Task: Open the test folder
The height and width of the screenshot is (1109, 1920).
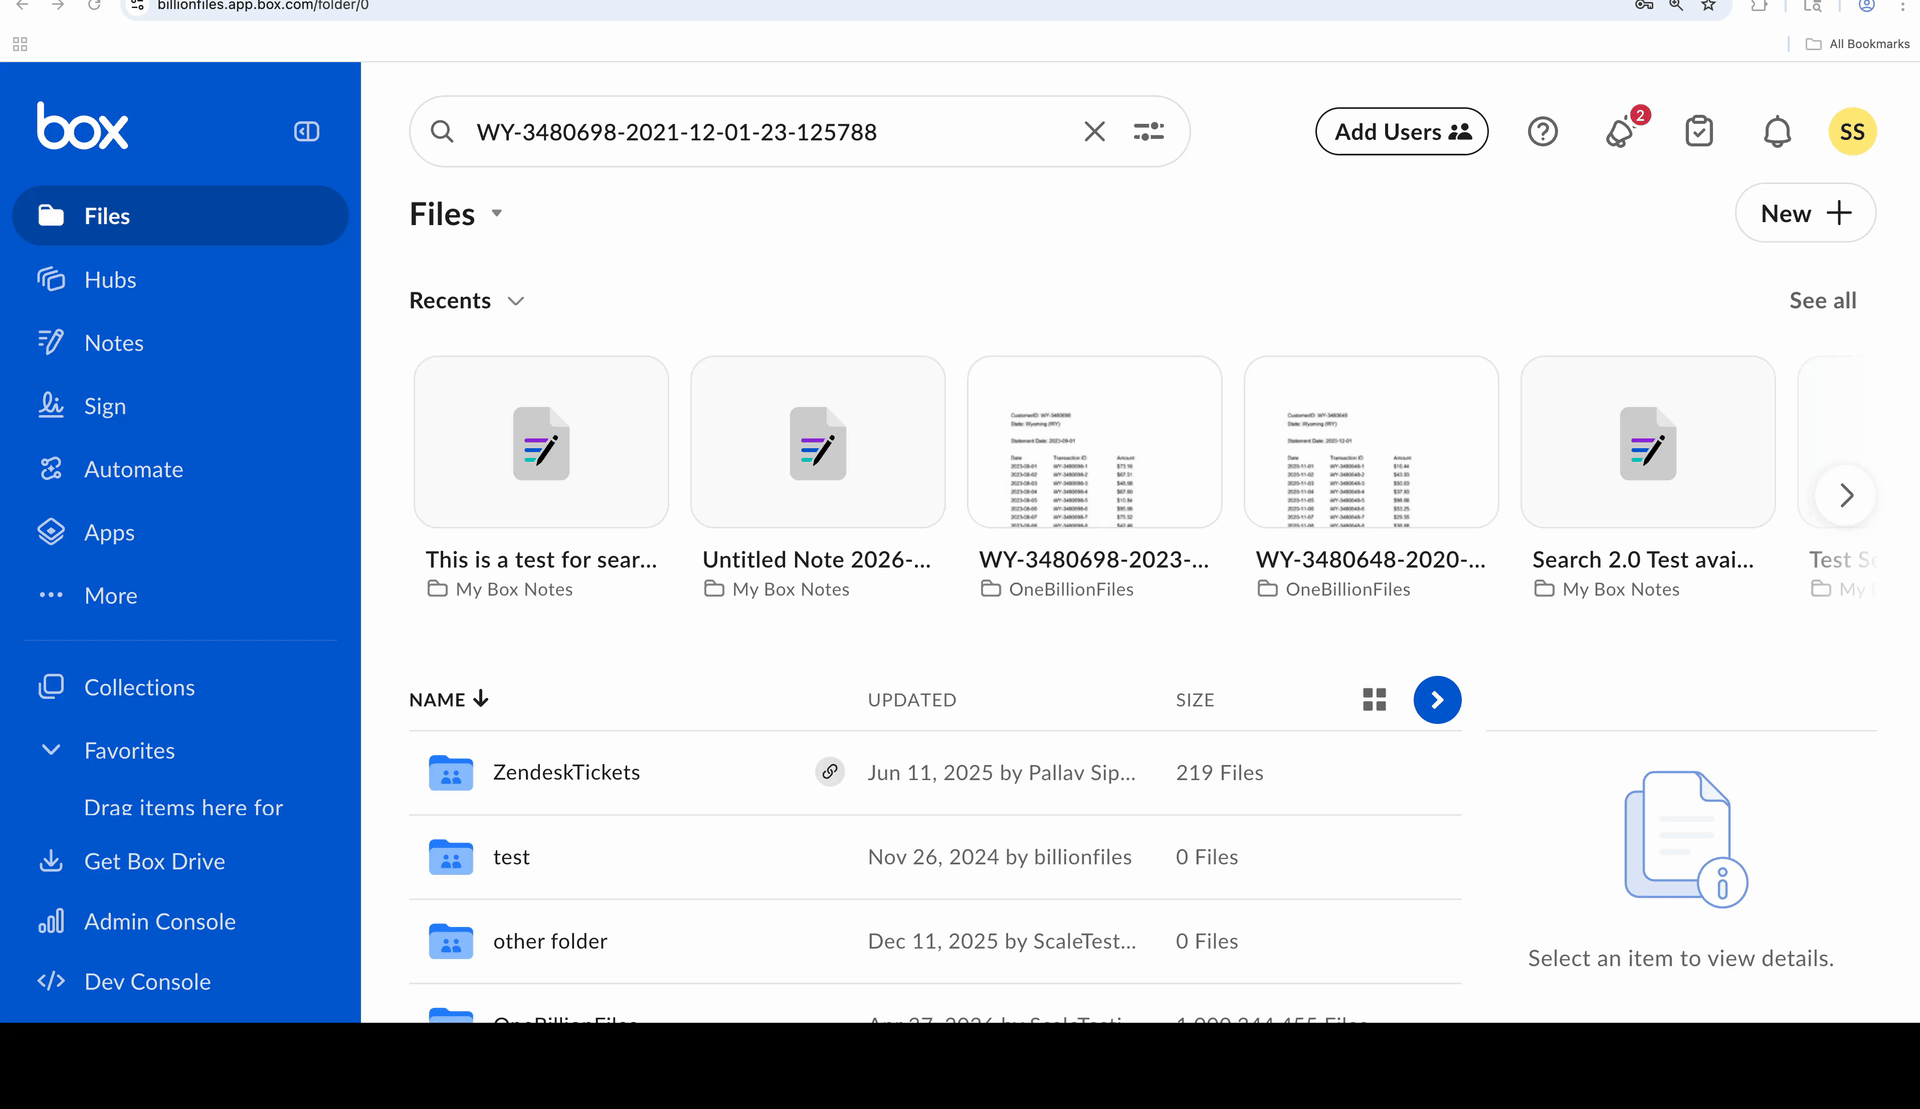Action: point(511,857)
